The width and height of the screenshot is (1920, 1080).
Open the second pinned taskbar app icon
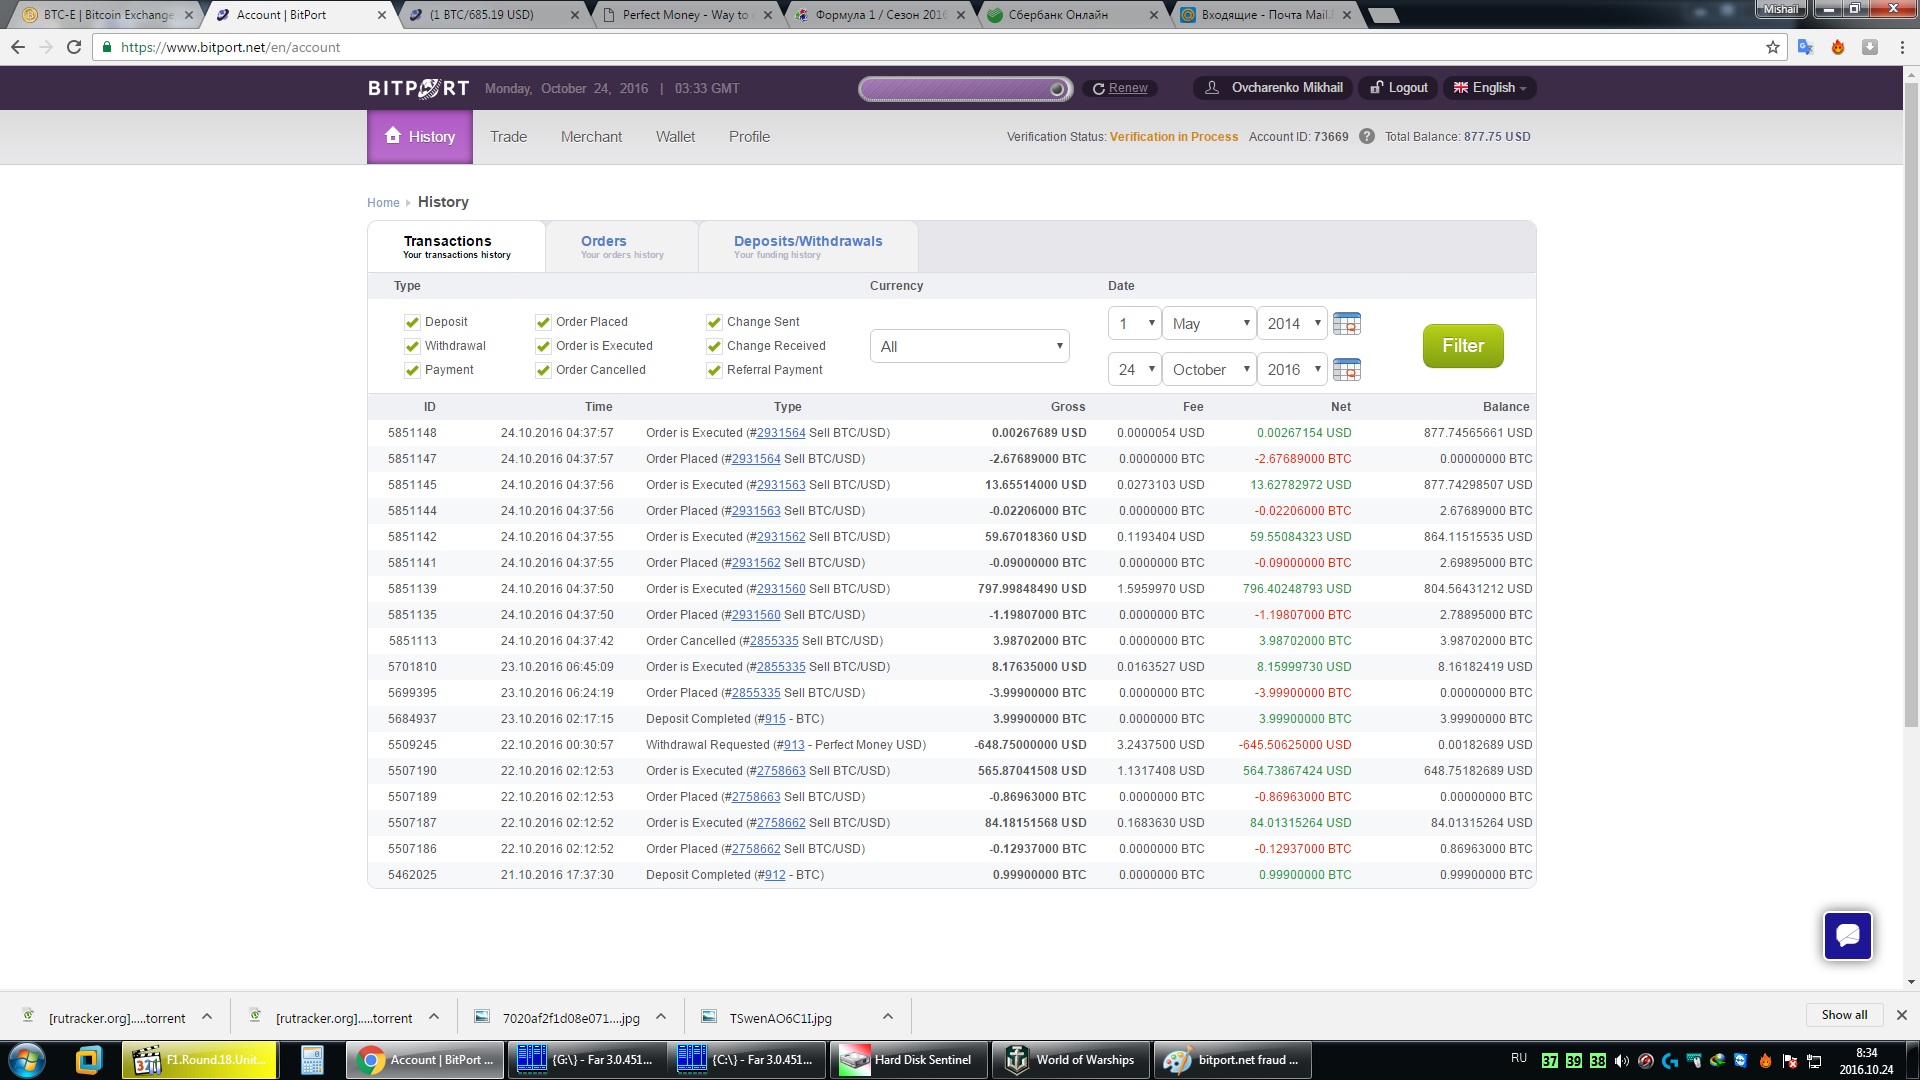click(89, 1060)
